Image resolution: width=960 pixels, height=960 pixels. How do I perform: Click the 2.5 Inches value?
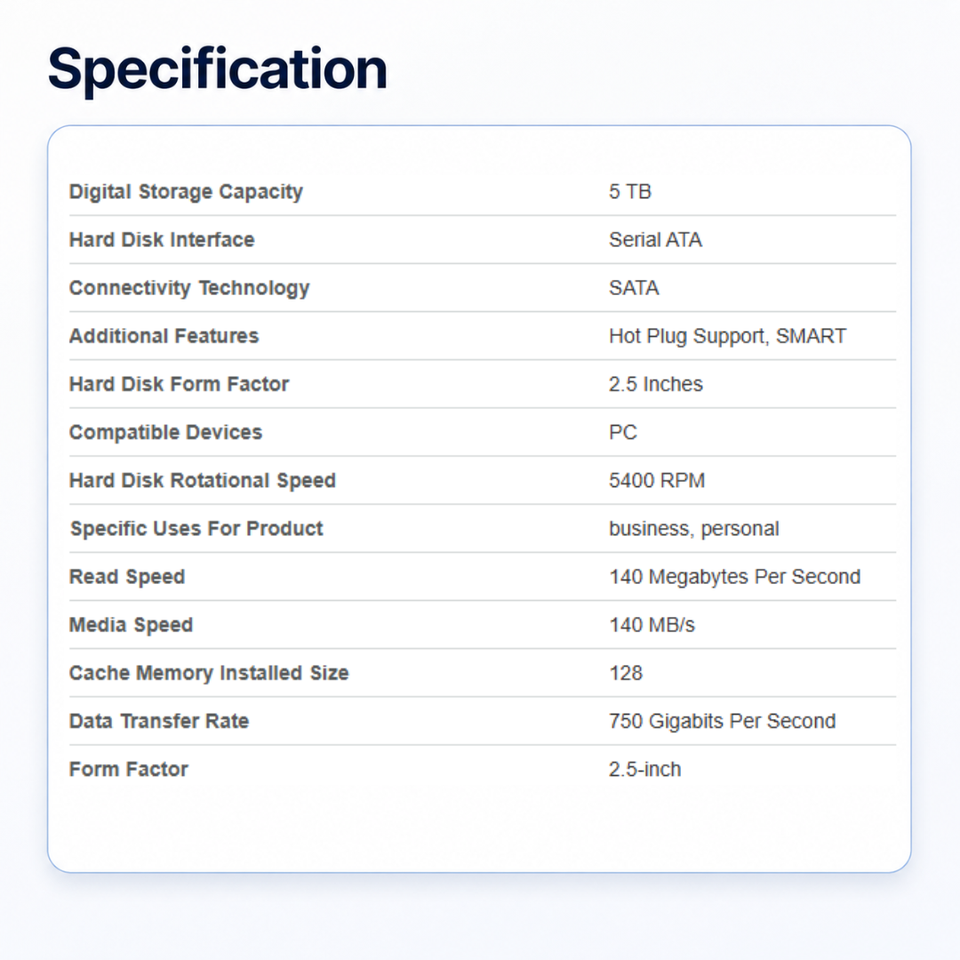[x=656, y=384]
